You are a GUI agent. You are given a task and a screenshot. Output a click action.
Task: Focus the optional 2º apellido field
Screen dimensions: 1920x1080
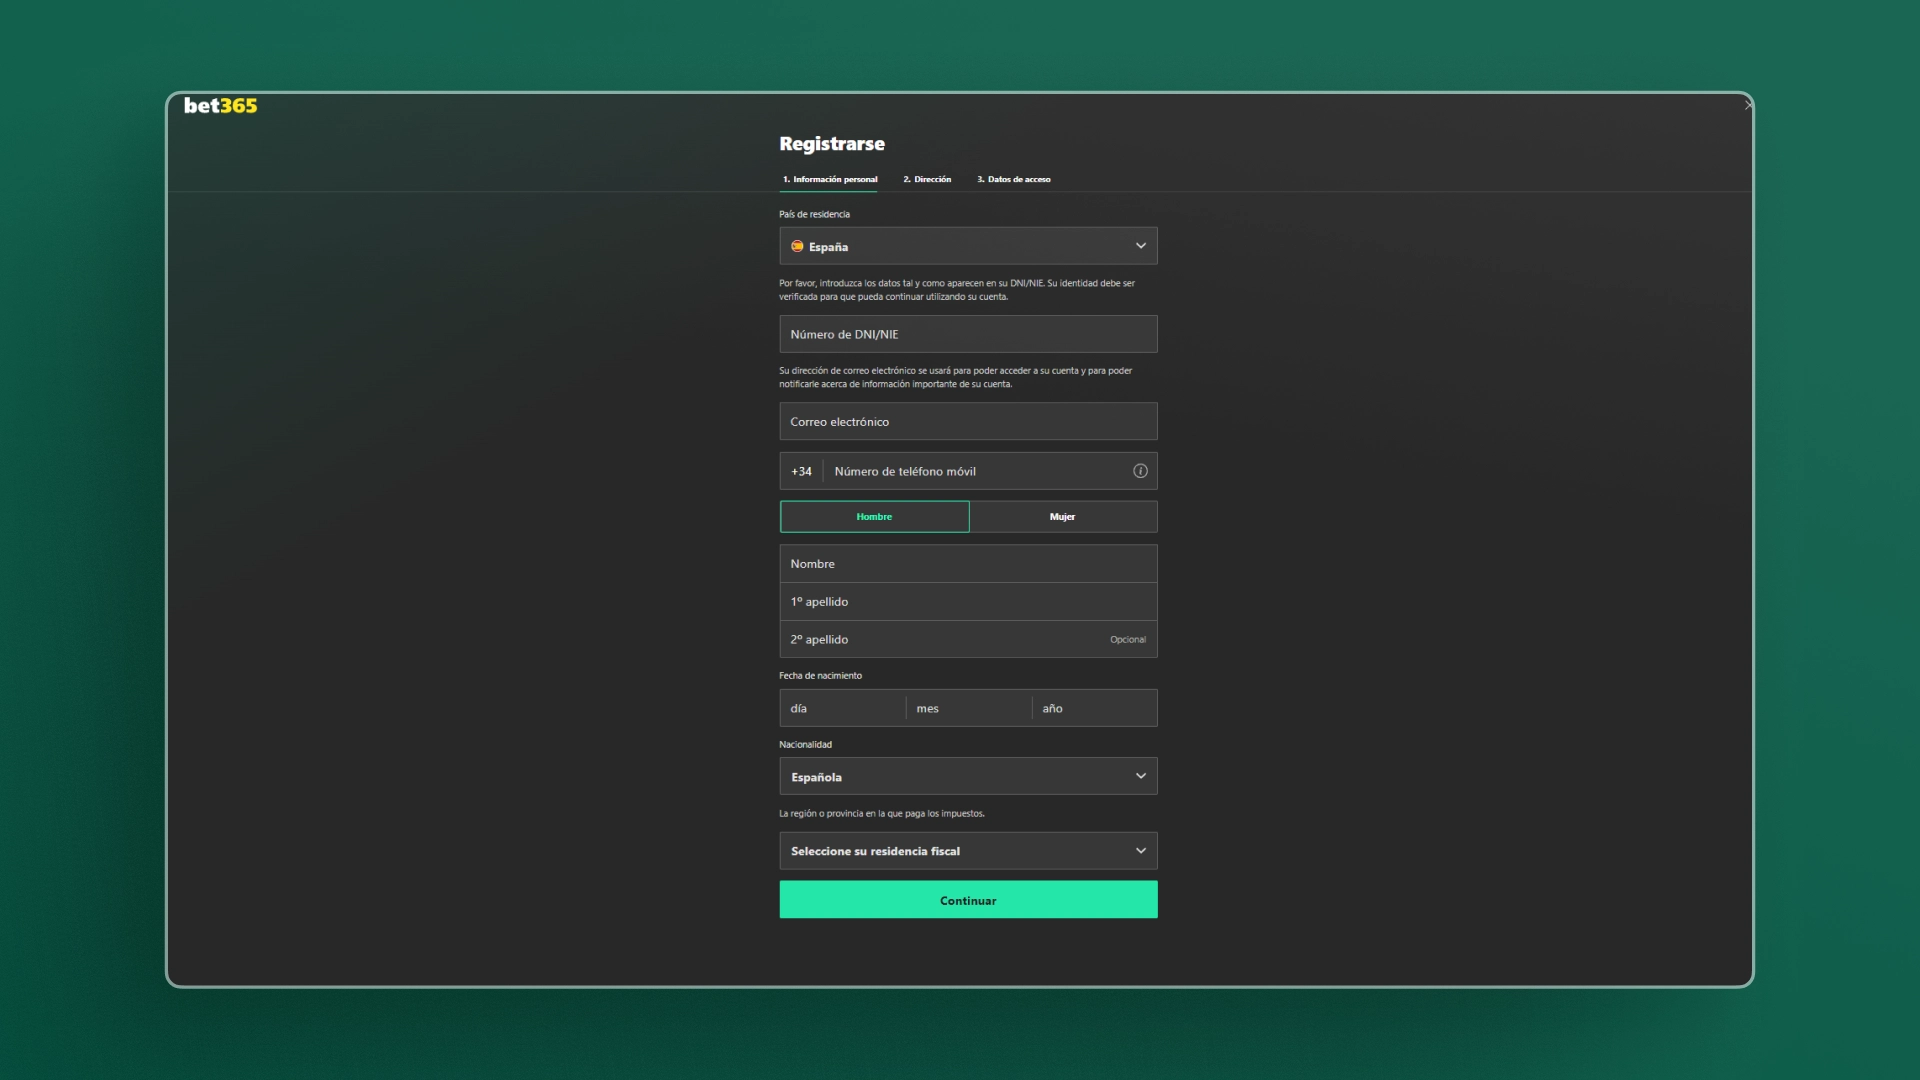[968, 640]
